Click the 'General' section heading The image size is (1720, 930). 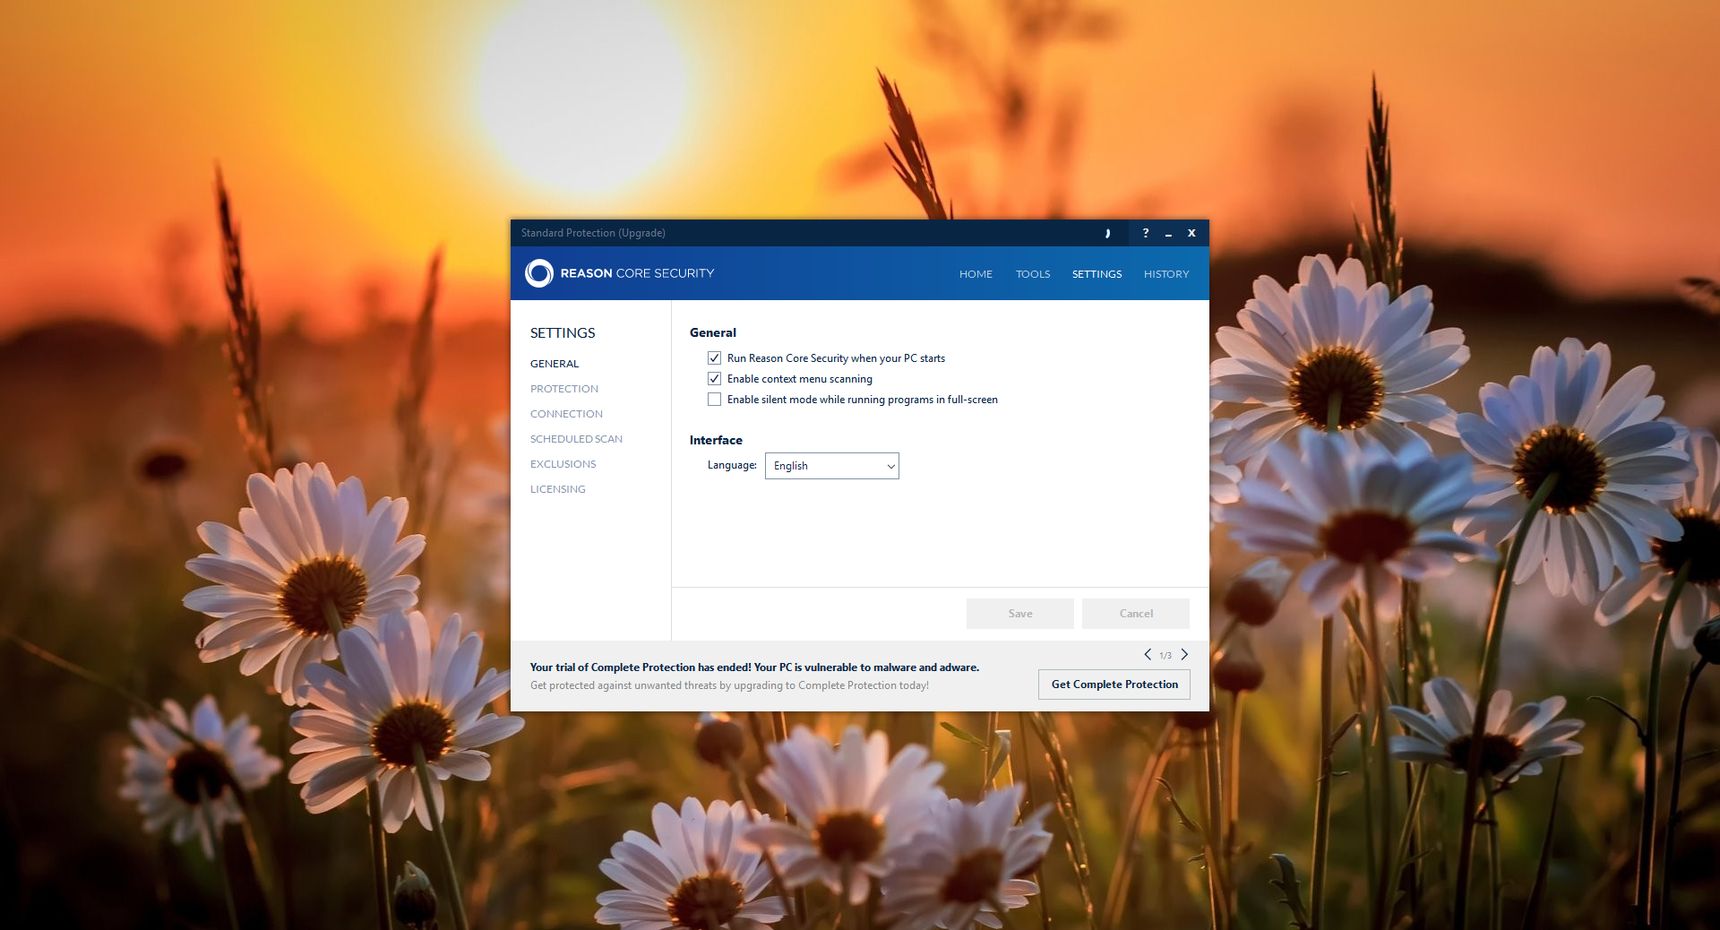(713, 333)
